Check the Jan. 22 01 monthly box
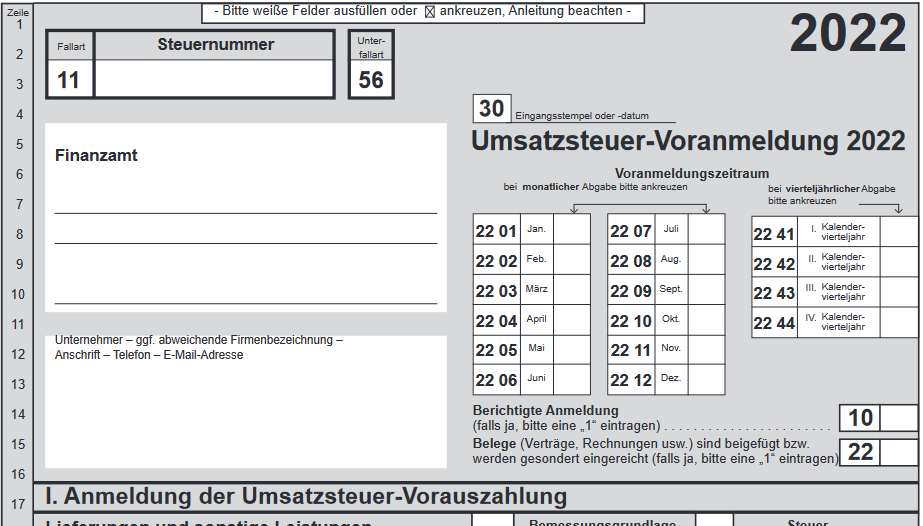Screen dimensions: 923x526 click(572, 229)
